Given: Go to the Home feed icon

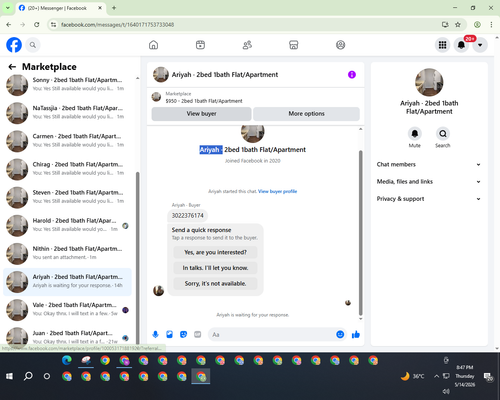Looking at the screenshot, I should 153,45.
